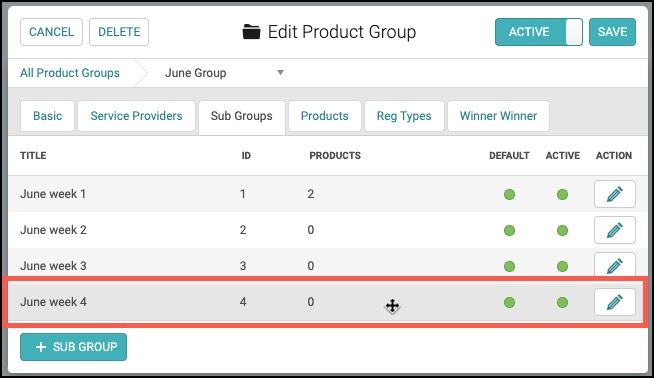Select the June week 2 title
The width and height of the screenshot is (654, 378).
(x=53, y=230)
